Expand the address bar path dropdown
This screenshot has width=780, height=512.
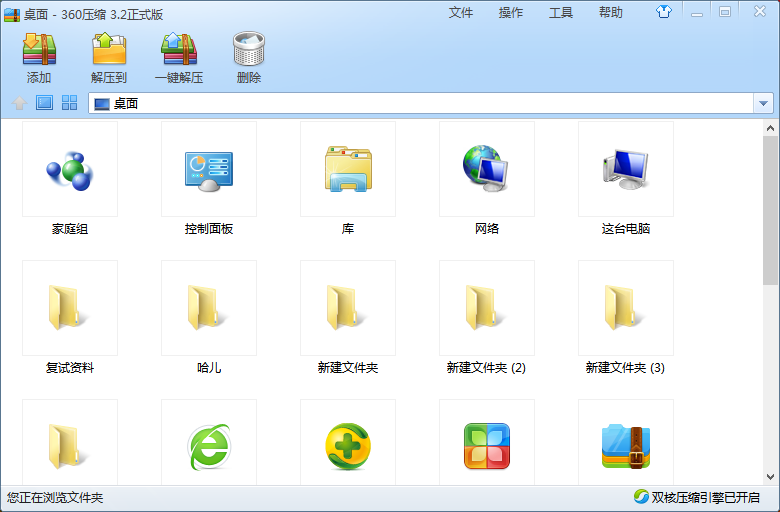[763, 103]
